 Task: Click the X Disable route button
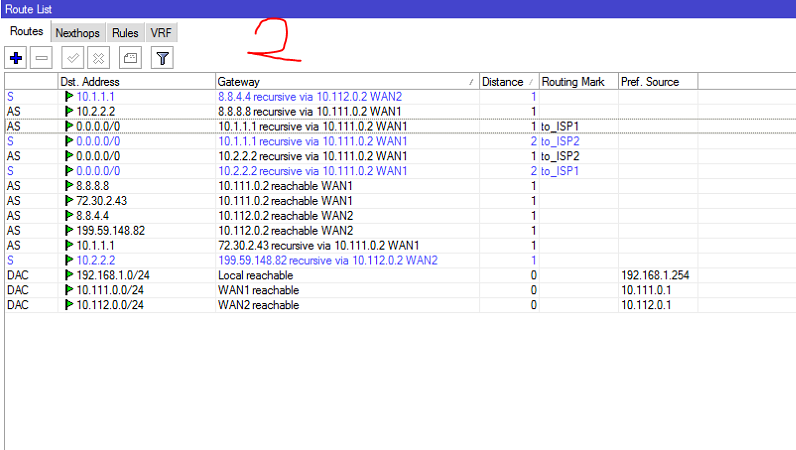click(98, 58)
